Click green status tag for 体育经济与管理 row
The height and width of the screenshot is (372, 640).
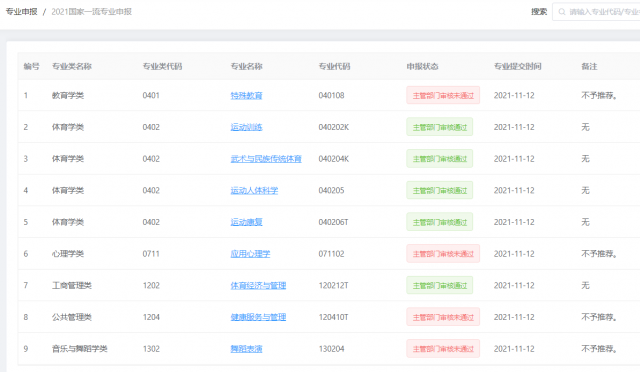point(440,285)
